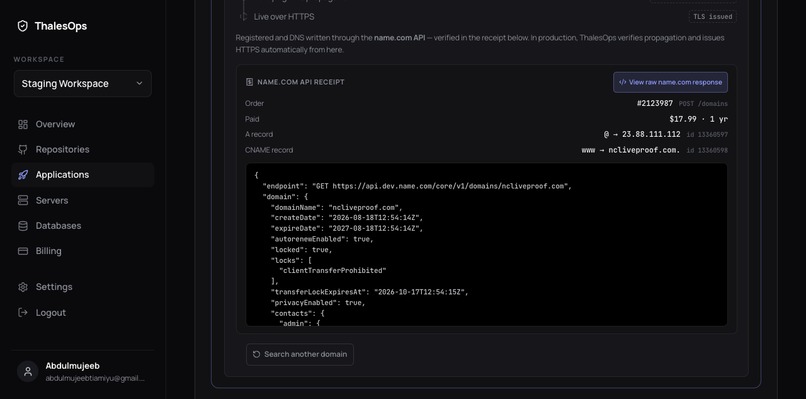Image resolution: width=806 pixels, height=399 pixels.
Task: Navigate to Databases
Action: point(83,226)
